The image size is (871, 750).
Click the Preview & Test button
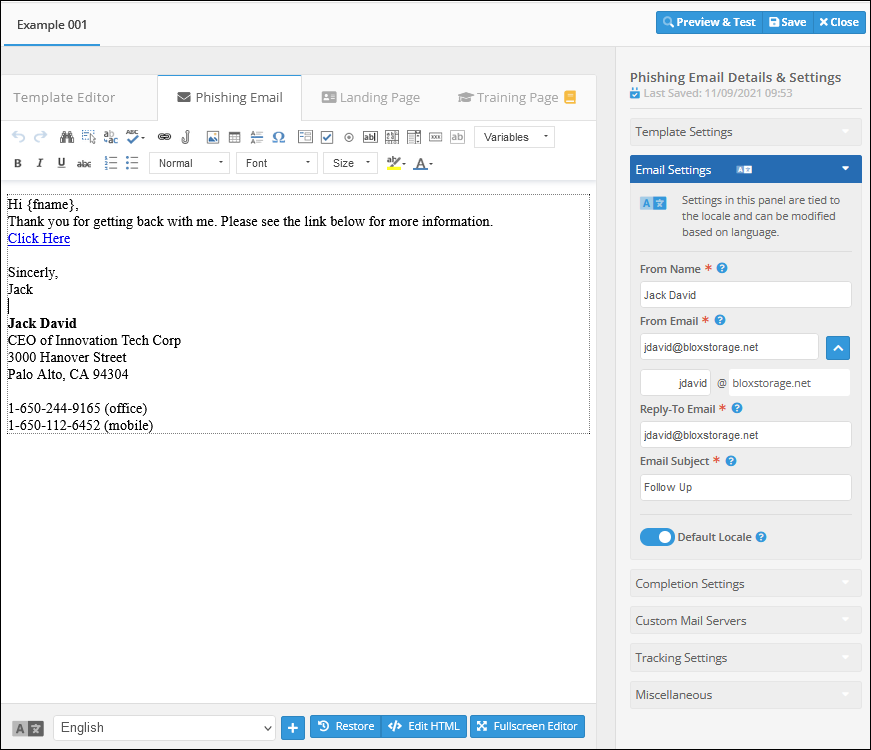pos(709,22)
